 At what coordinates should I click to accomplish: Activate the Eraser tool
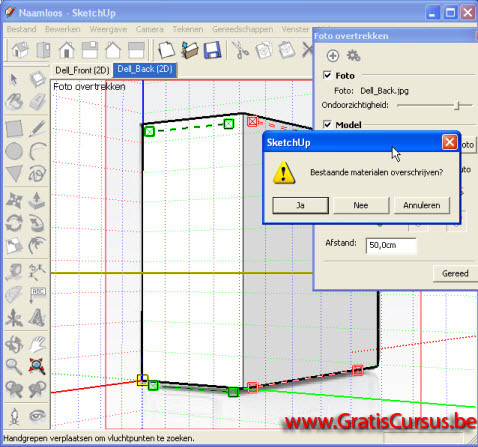pos(37,102)
